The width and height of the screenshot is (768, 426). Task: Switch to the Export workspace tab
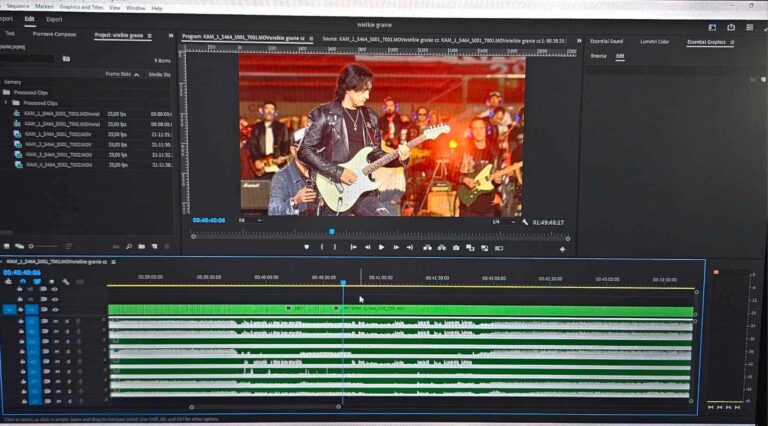coord(54,20)
